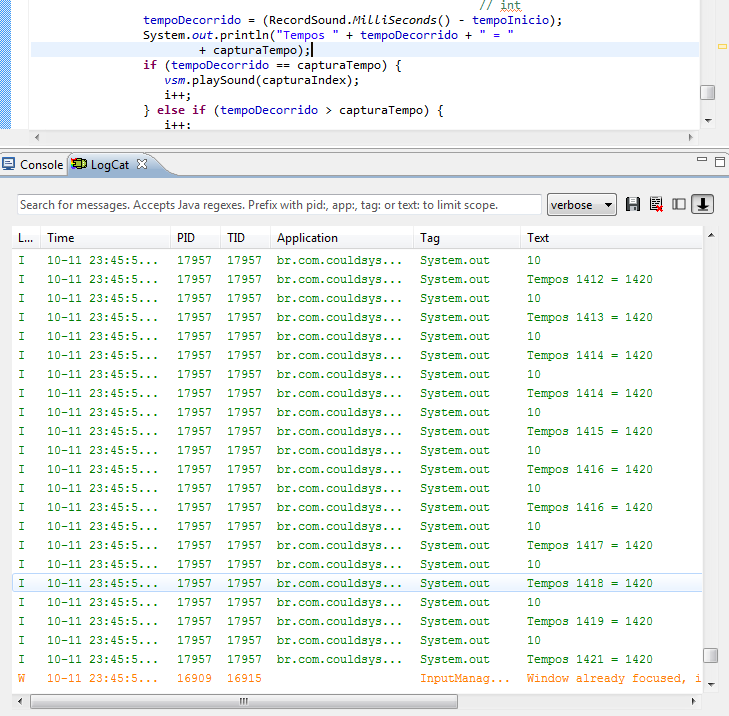Click the PID column header
The height and width of the screenshot is (716, 729).
[195, 238]
